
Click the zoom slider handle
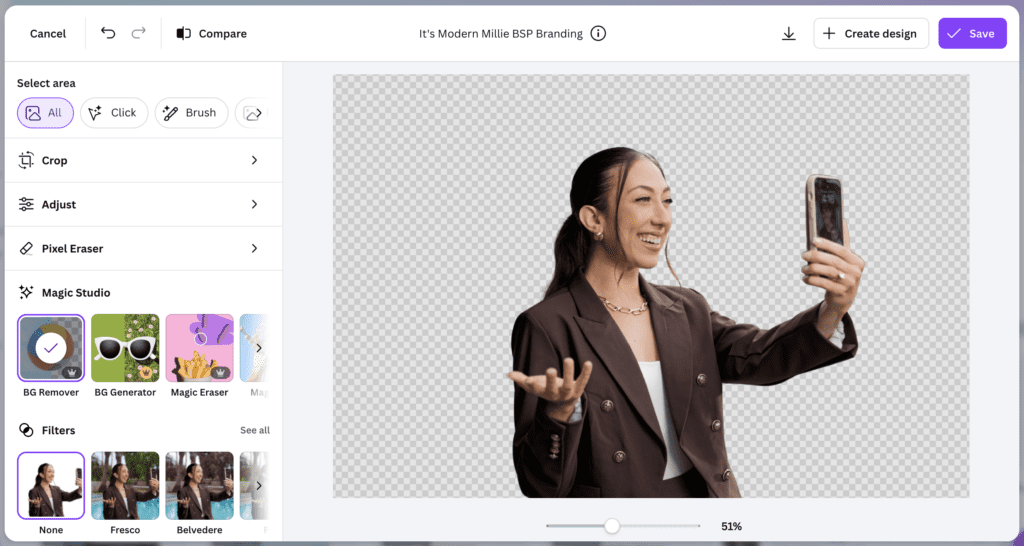(612, 526)
